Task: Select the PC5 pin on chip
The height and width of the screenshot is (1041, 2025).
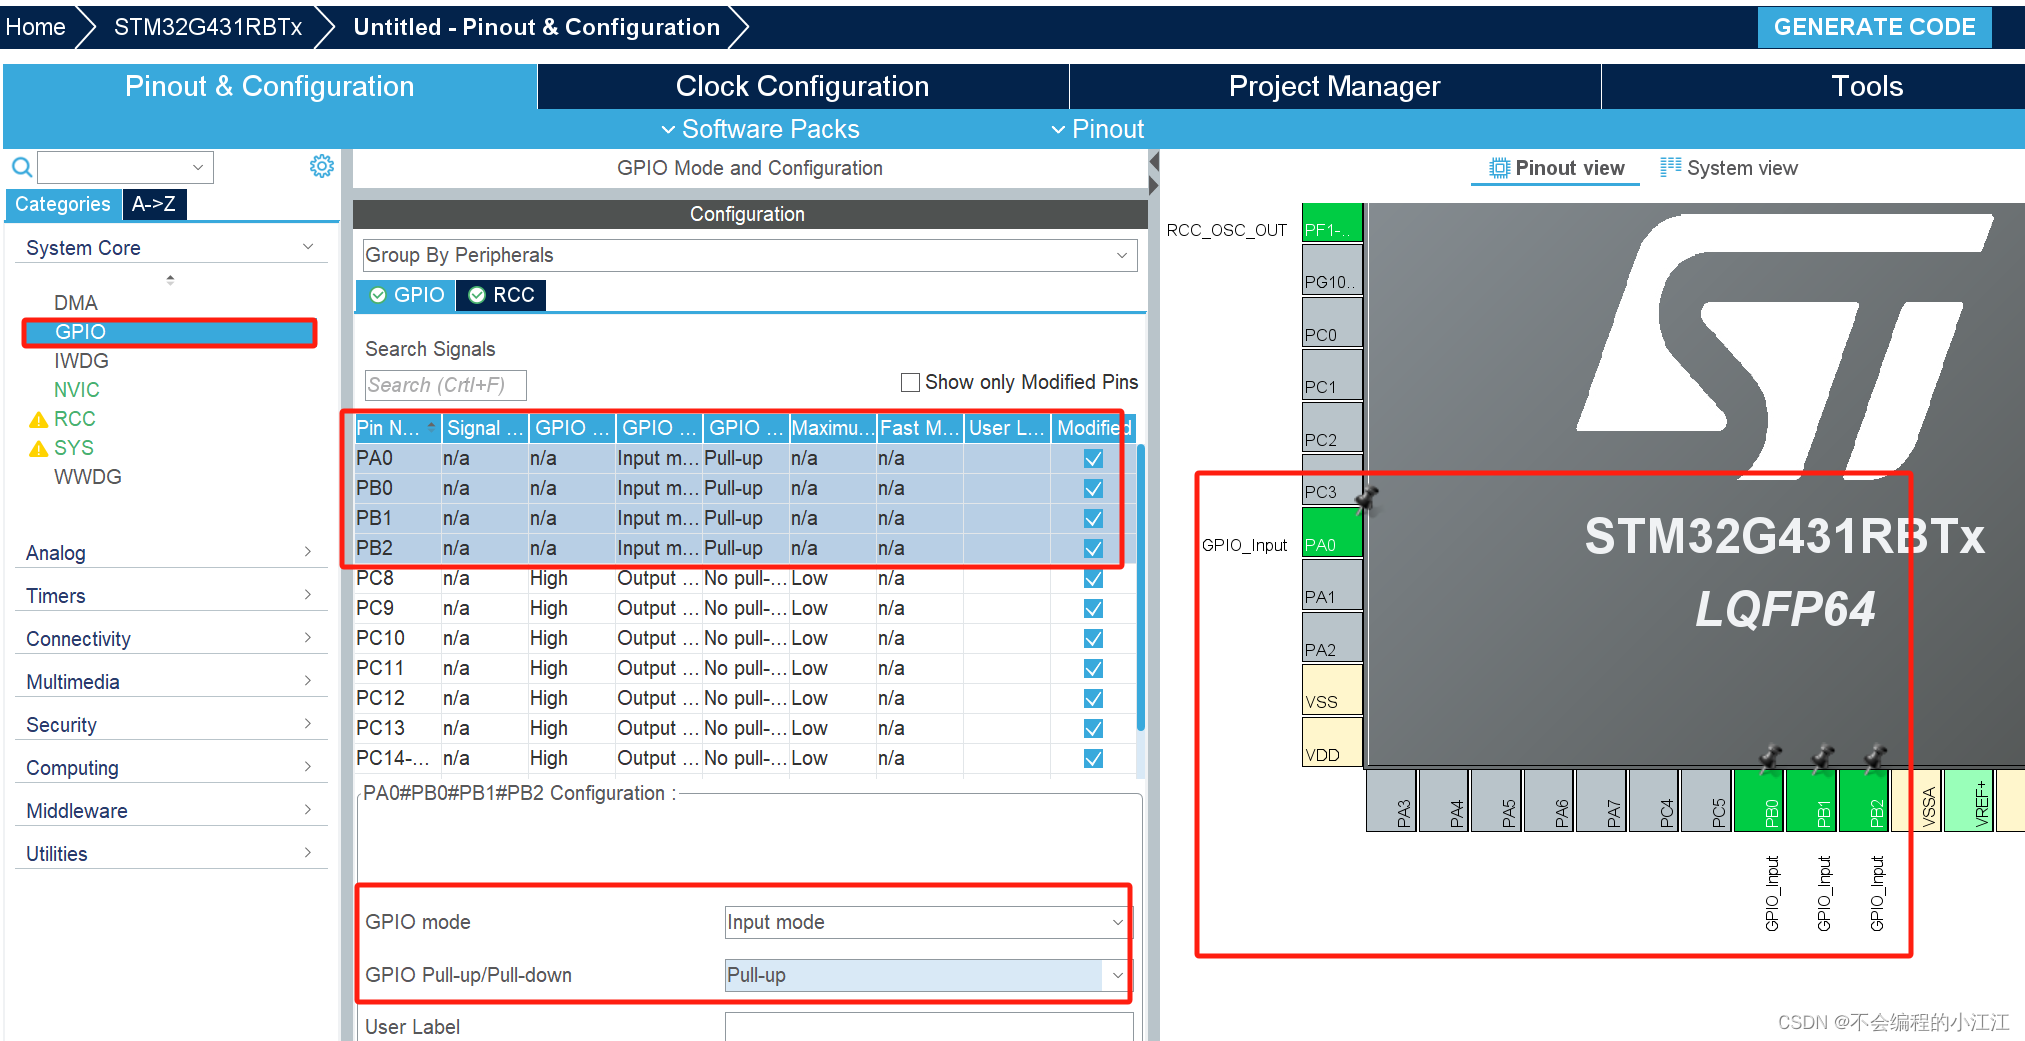Action: click(x=1706, y=800)
